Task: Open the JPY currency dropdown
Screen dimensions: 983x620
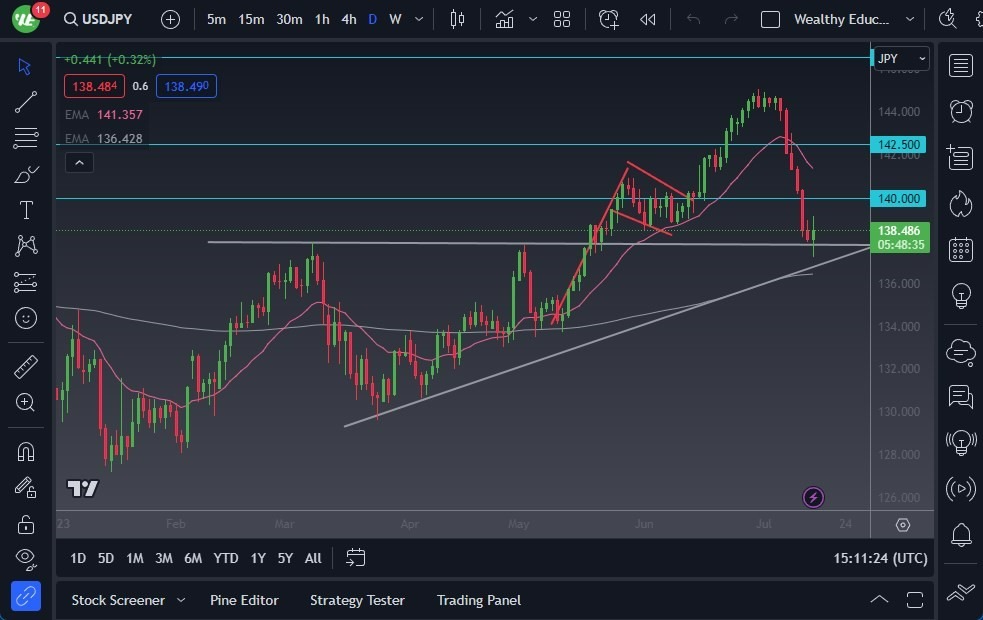Action: (901, 59)
